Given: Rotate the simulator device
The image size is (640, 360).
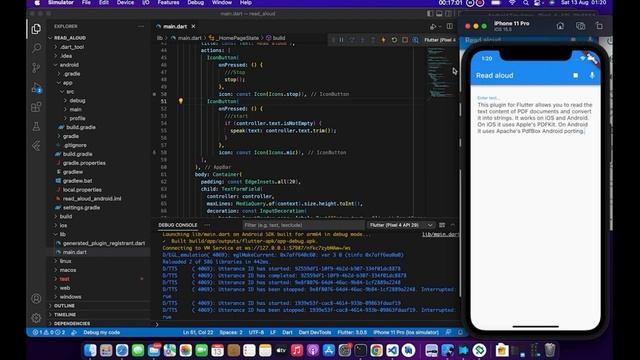Looking at the screenshot, I should [599, 26].
